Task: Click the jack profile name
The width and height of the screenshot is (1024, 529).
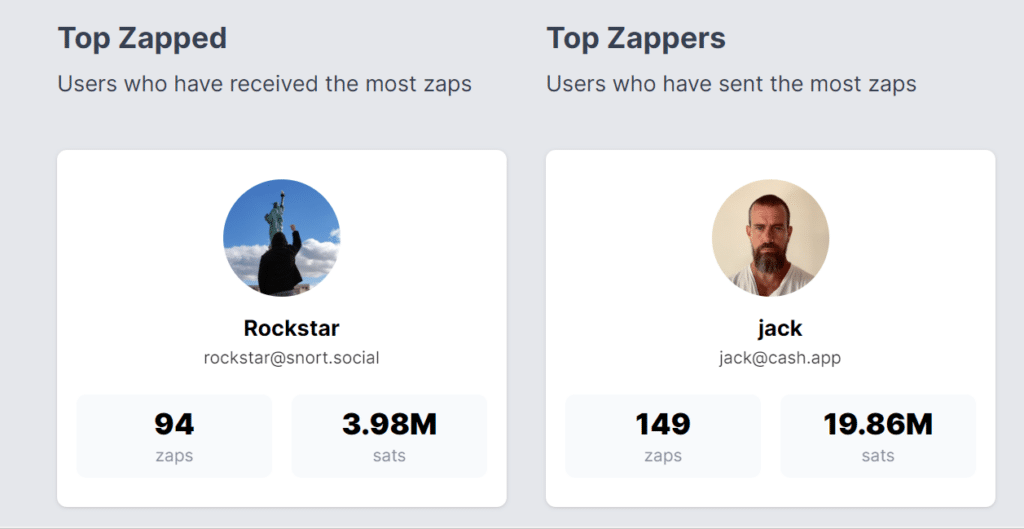Action: 780,328
